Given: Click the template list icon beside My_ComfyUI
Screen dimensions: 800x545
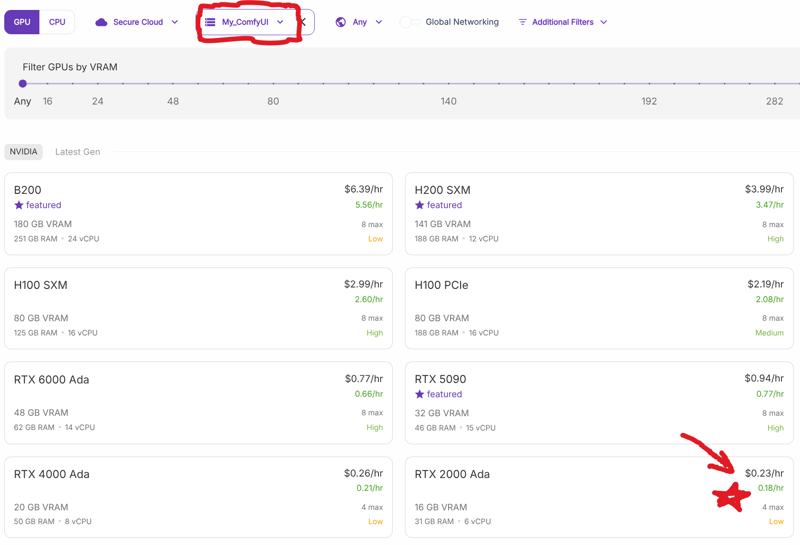Looking at the screenshot, I should 210,22.
